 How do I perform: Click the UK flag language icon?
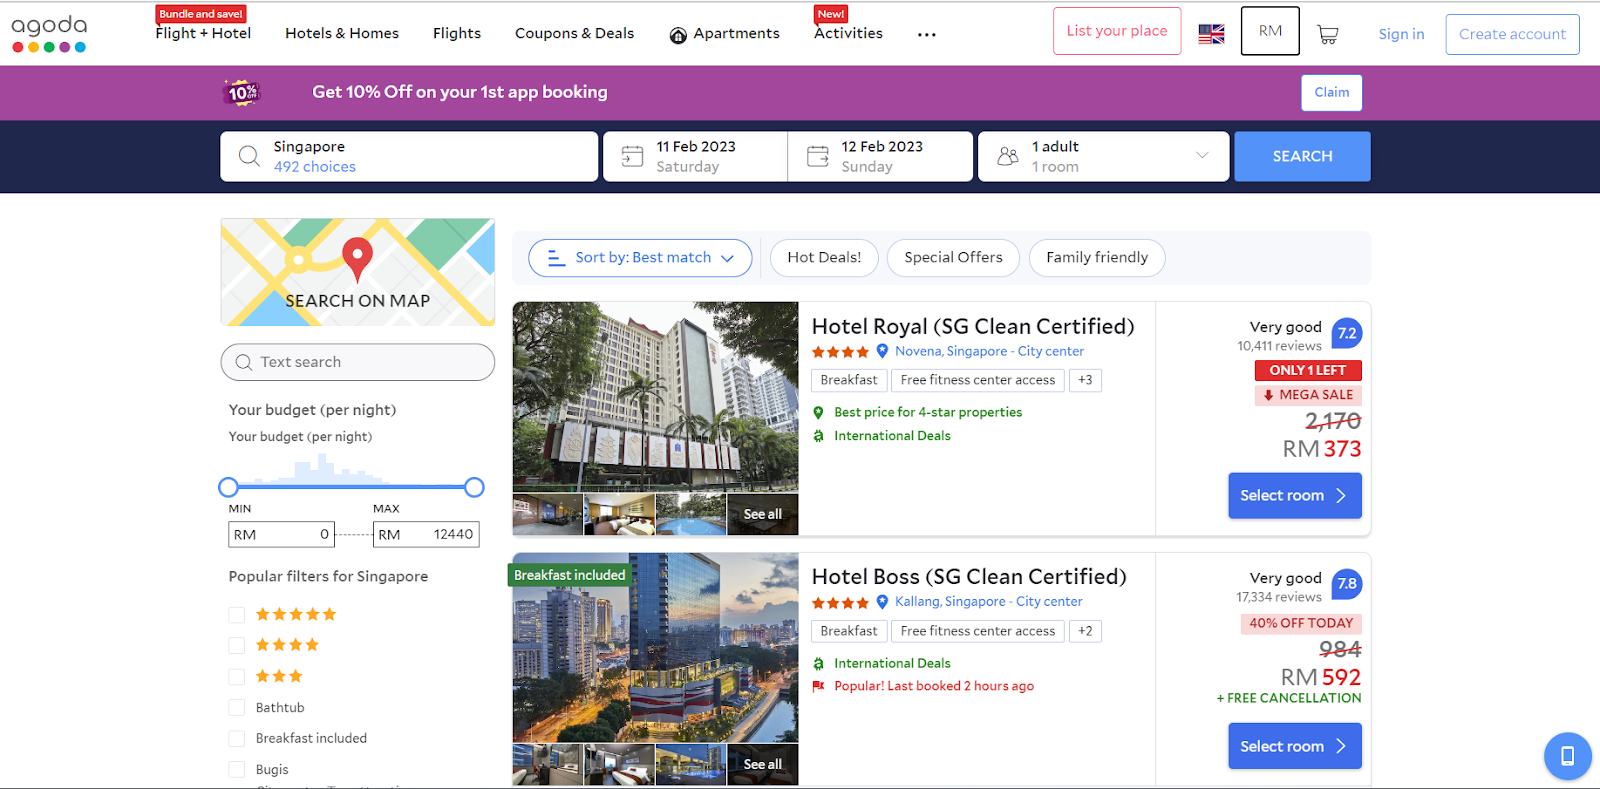click(x=1211, y=34)
